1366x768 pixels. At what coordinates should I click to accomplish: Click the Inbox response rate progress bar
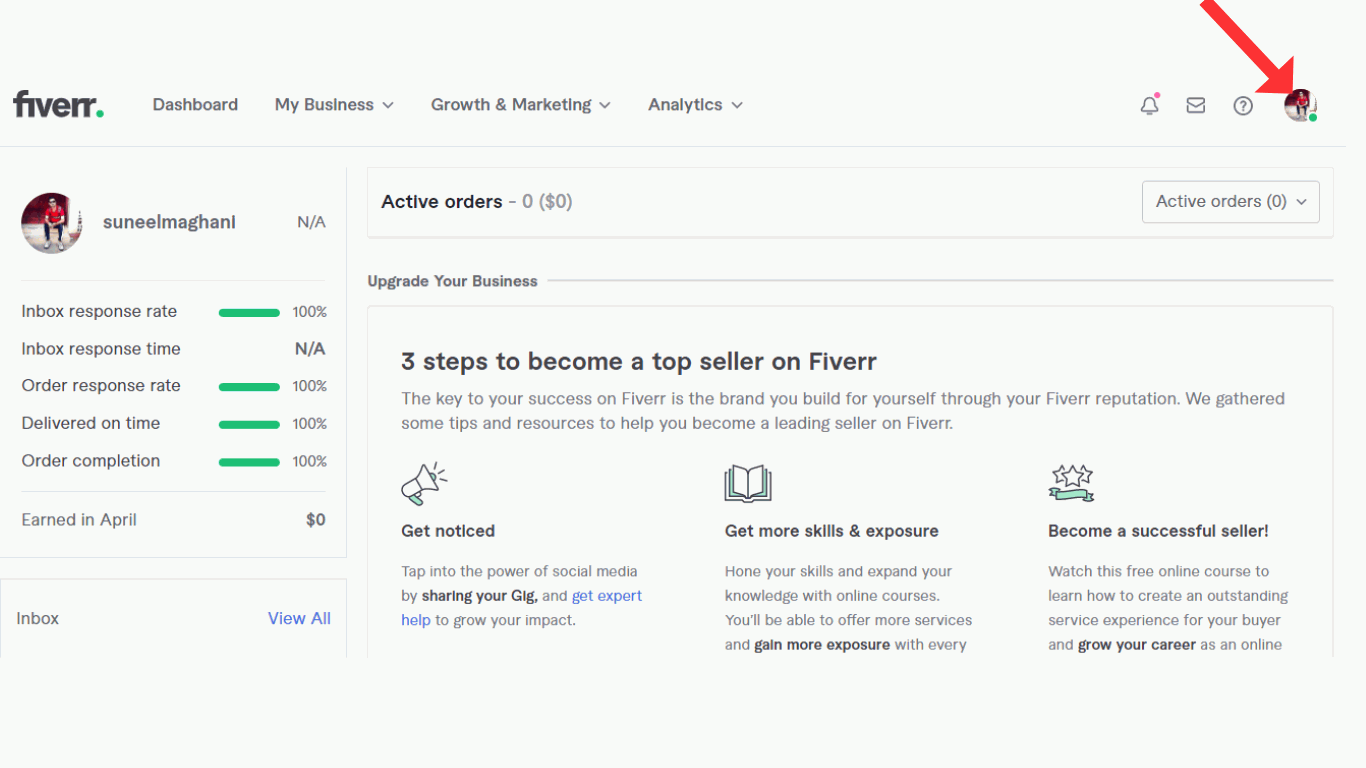coord(249,313)
